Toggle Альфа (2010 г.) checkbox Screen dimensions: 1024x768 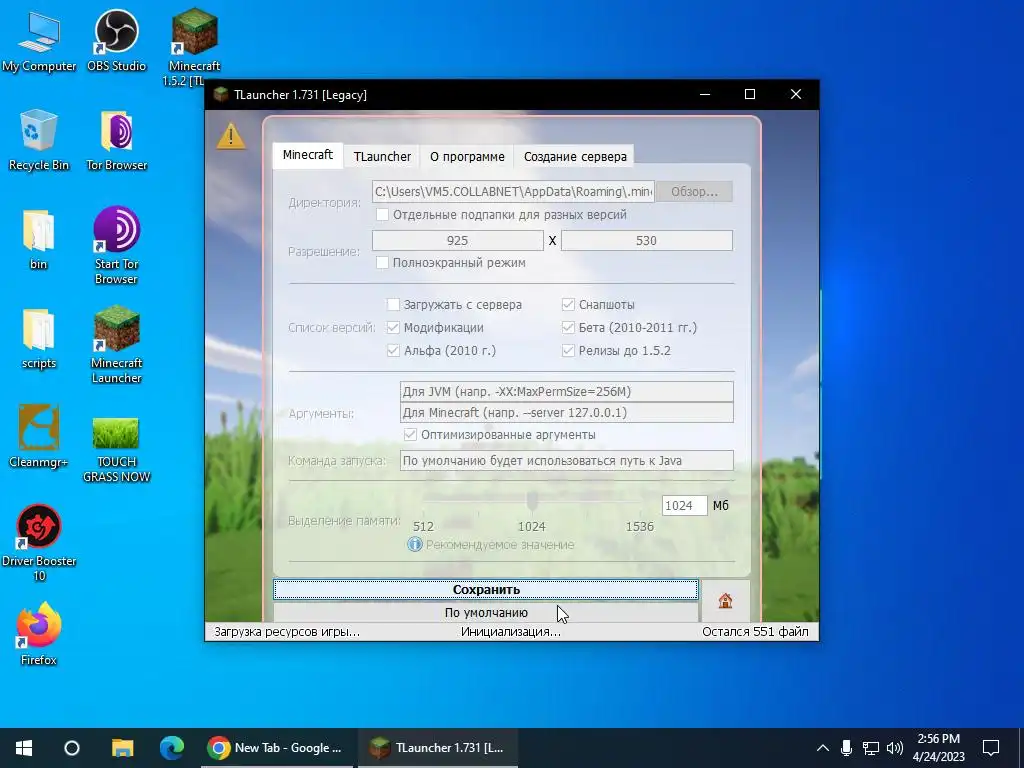[x=393, y=351]
